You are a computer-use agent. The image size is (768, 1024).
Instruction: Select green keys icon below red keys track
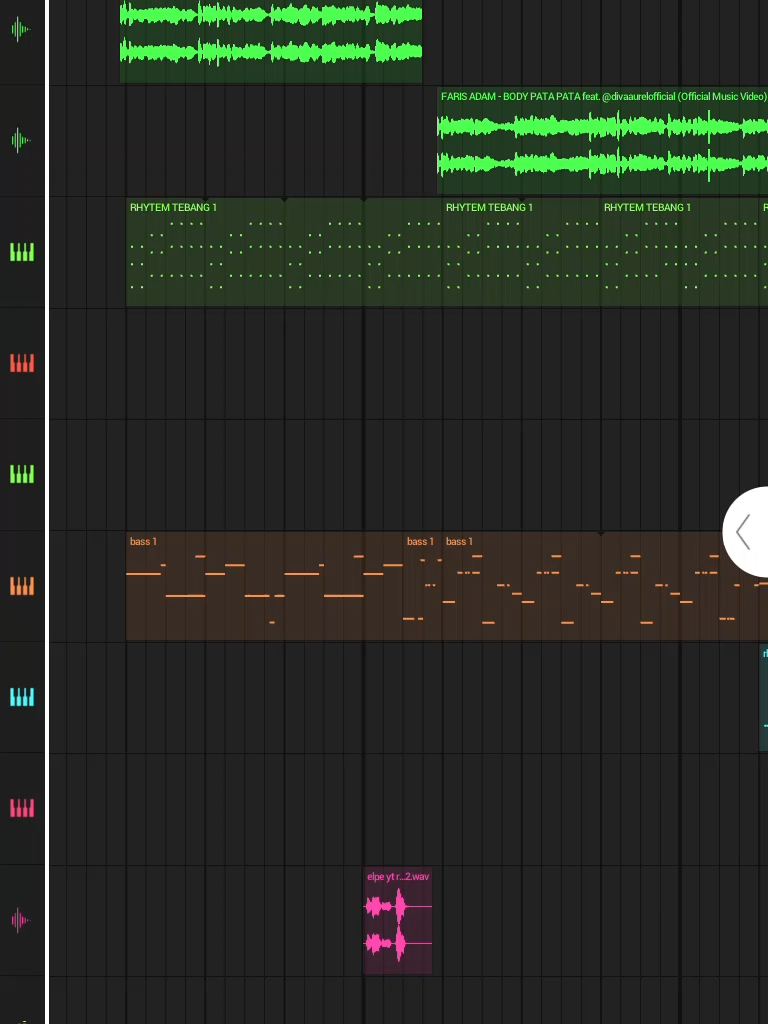(22, 474)
